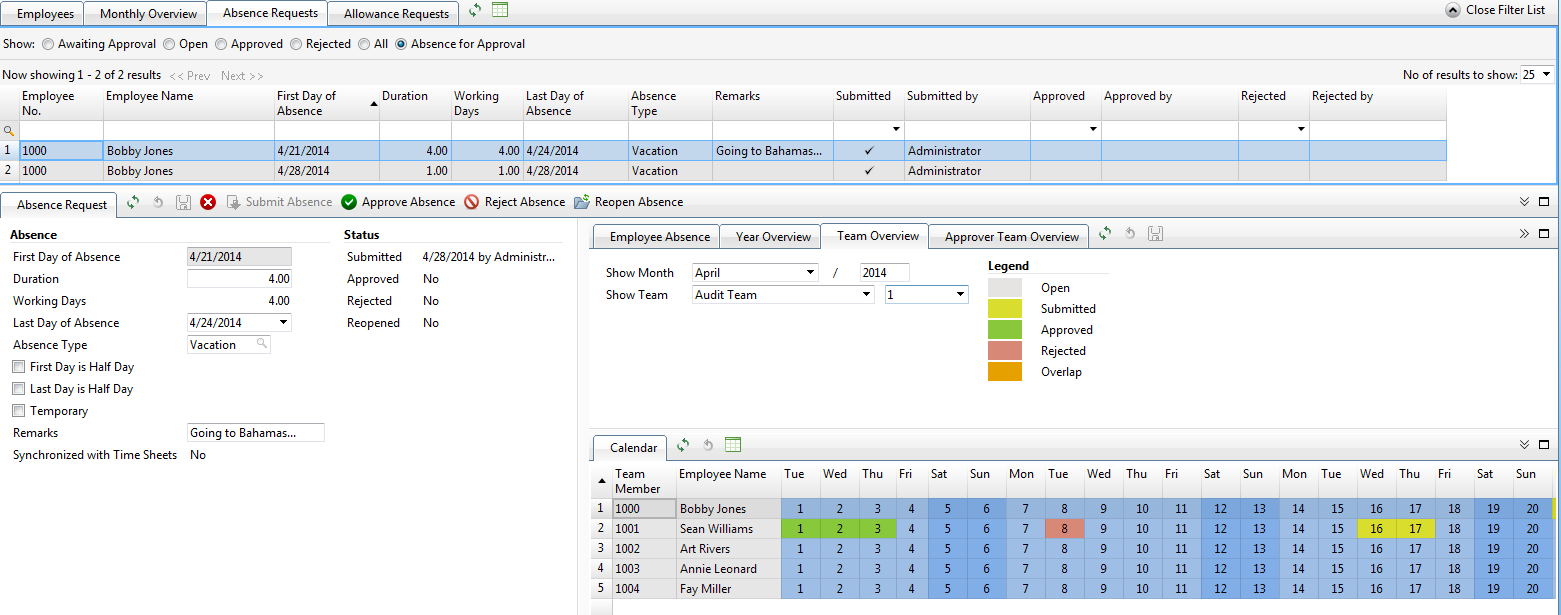This screenshot has width=1561, height=615.
Task: Click the red delete icon in Absence Request toolbar
Action: pos(208,202)
